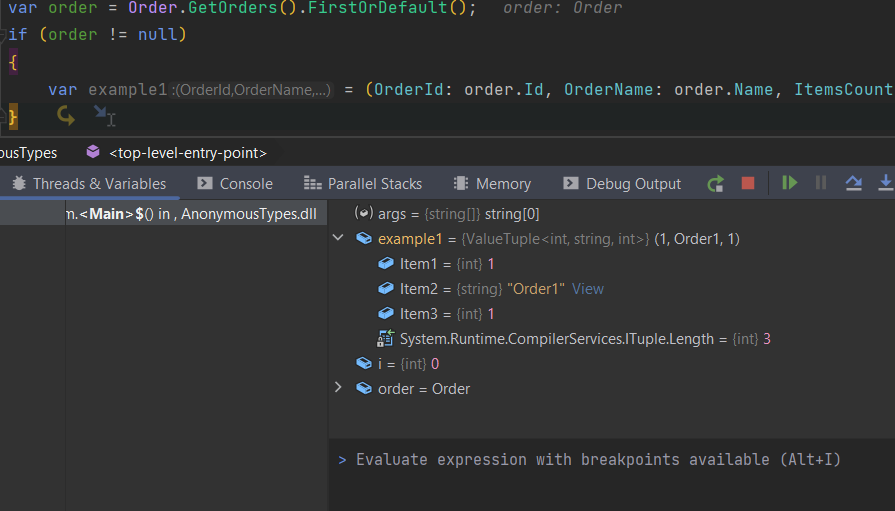Open the Parallel Stacks tab
The image size is (895, 511).
363,183
